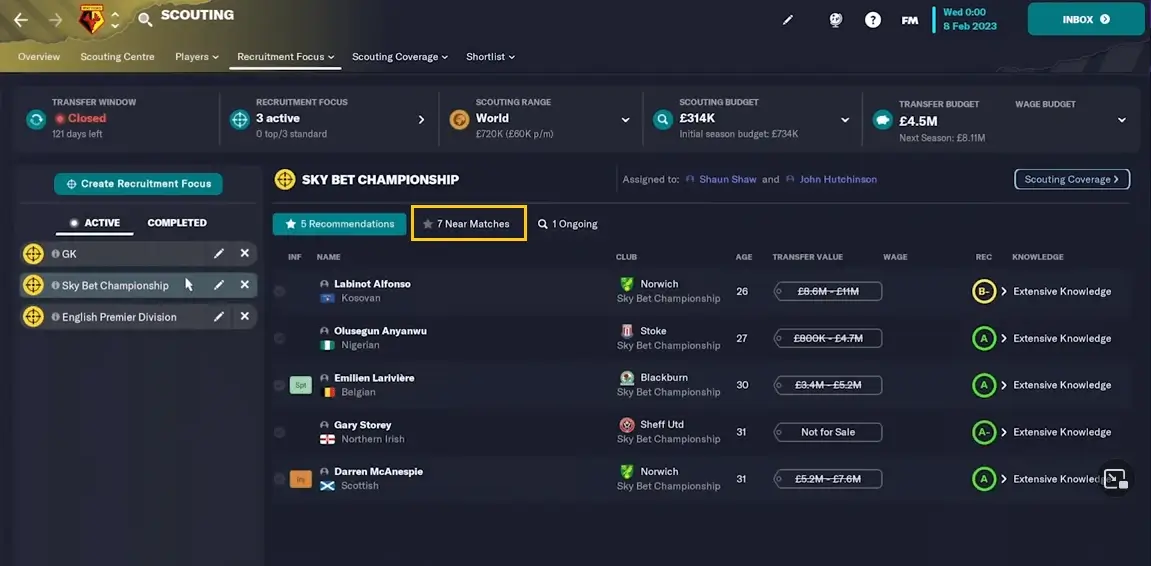Viewport: 1151px width, 566px height.
Task: Sort table by the AGE column header
Action: [x=744, y=257]
